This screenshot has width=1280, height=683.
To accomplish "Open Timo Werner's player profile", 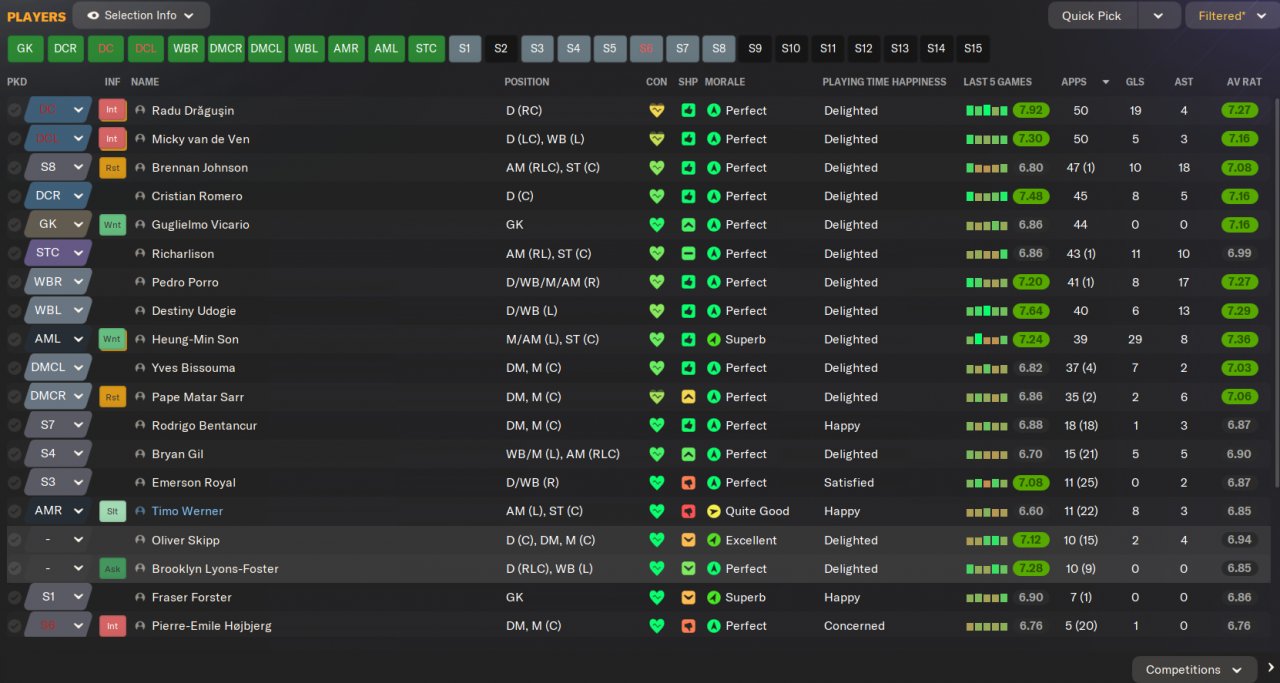I will click(x=187, y=511).
